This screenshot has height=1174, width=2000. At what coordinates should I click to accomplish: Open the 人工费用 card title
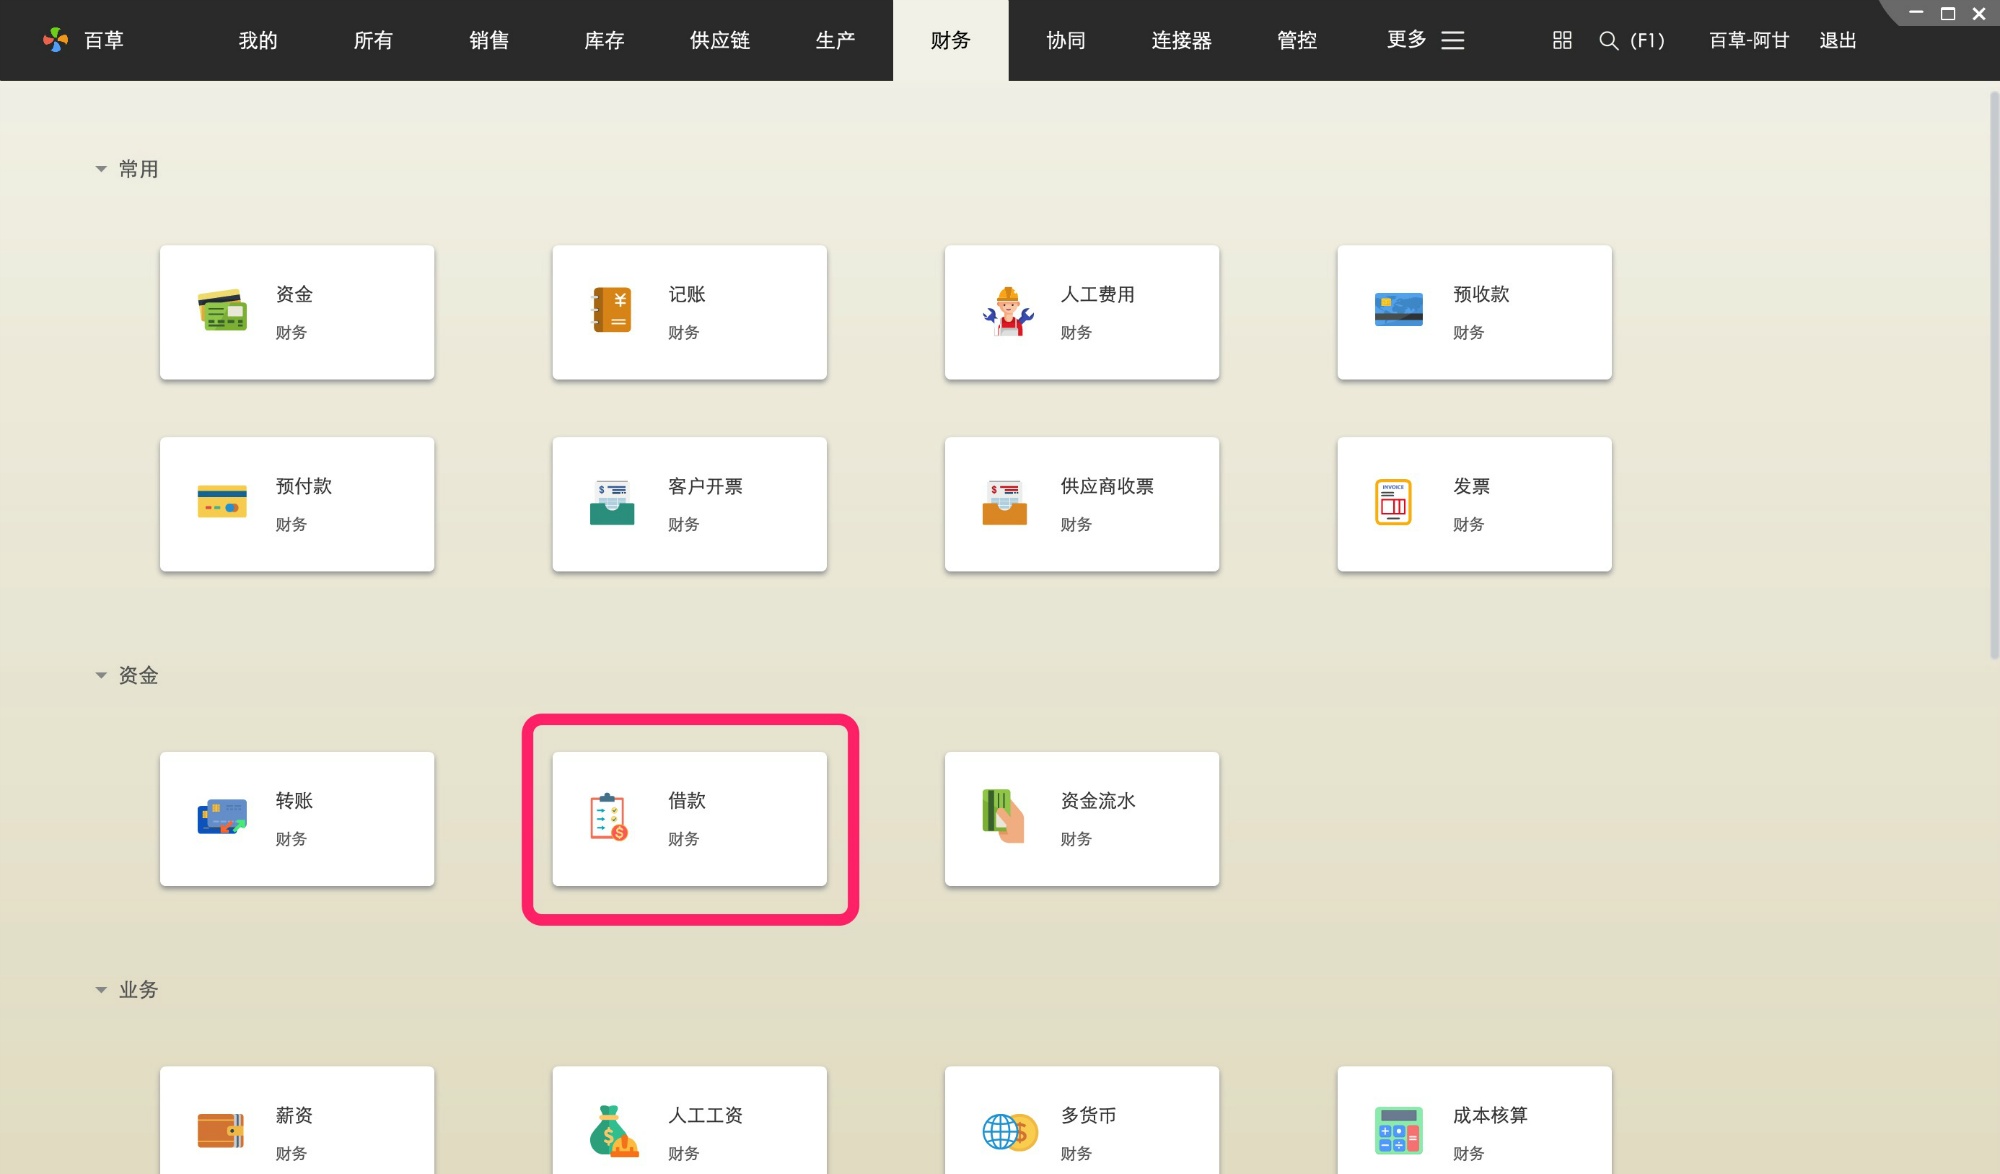(x=1098, y=294)
